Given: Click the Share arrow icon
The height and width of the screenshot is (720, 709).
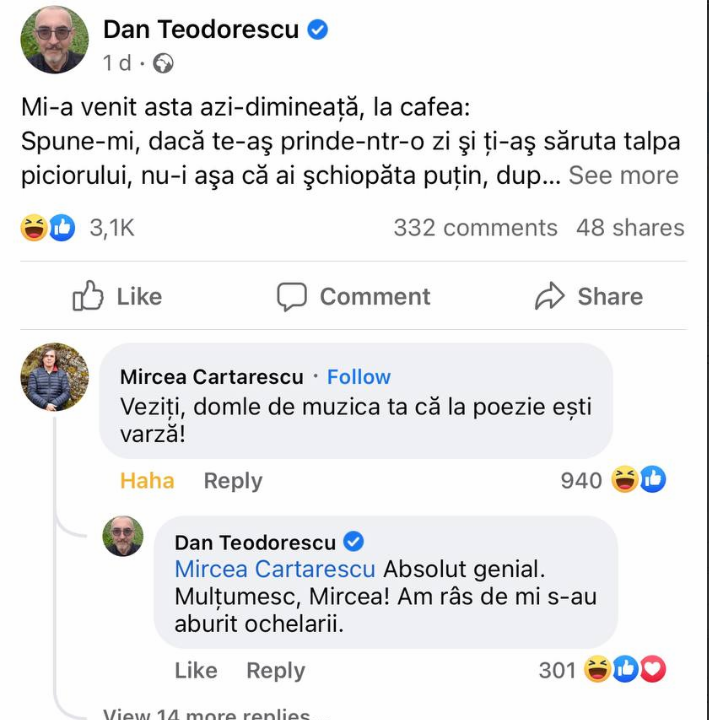Looking at the screenshot, I should tap(551, 296).
